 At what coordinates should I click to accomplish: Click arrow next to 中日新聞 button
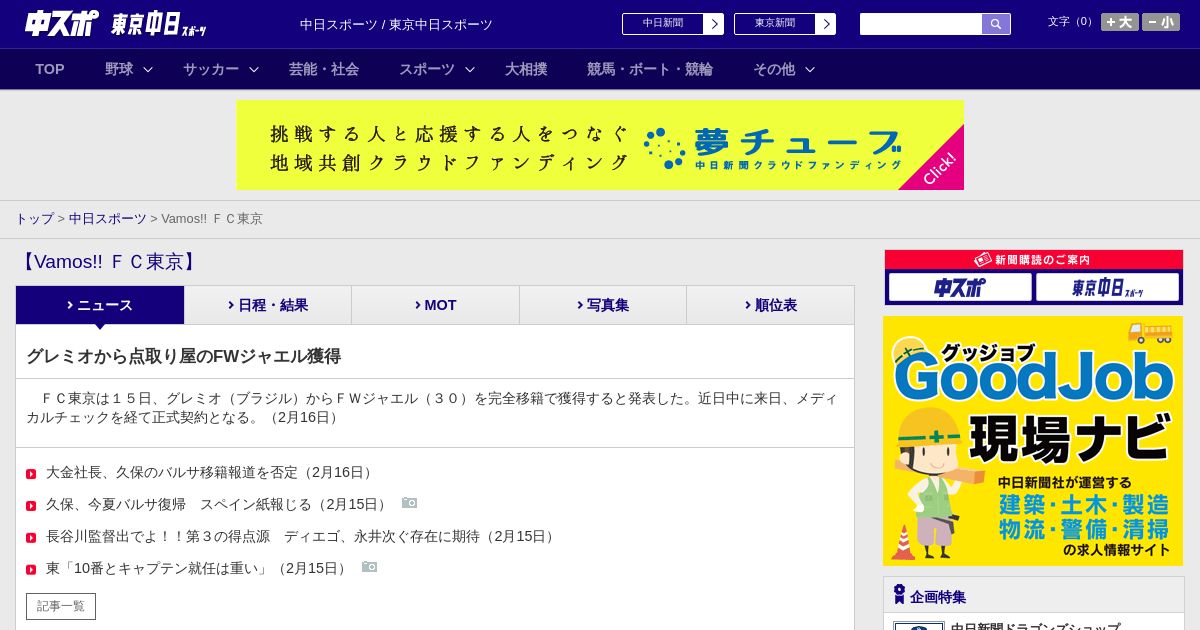(714, 24)
